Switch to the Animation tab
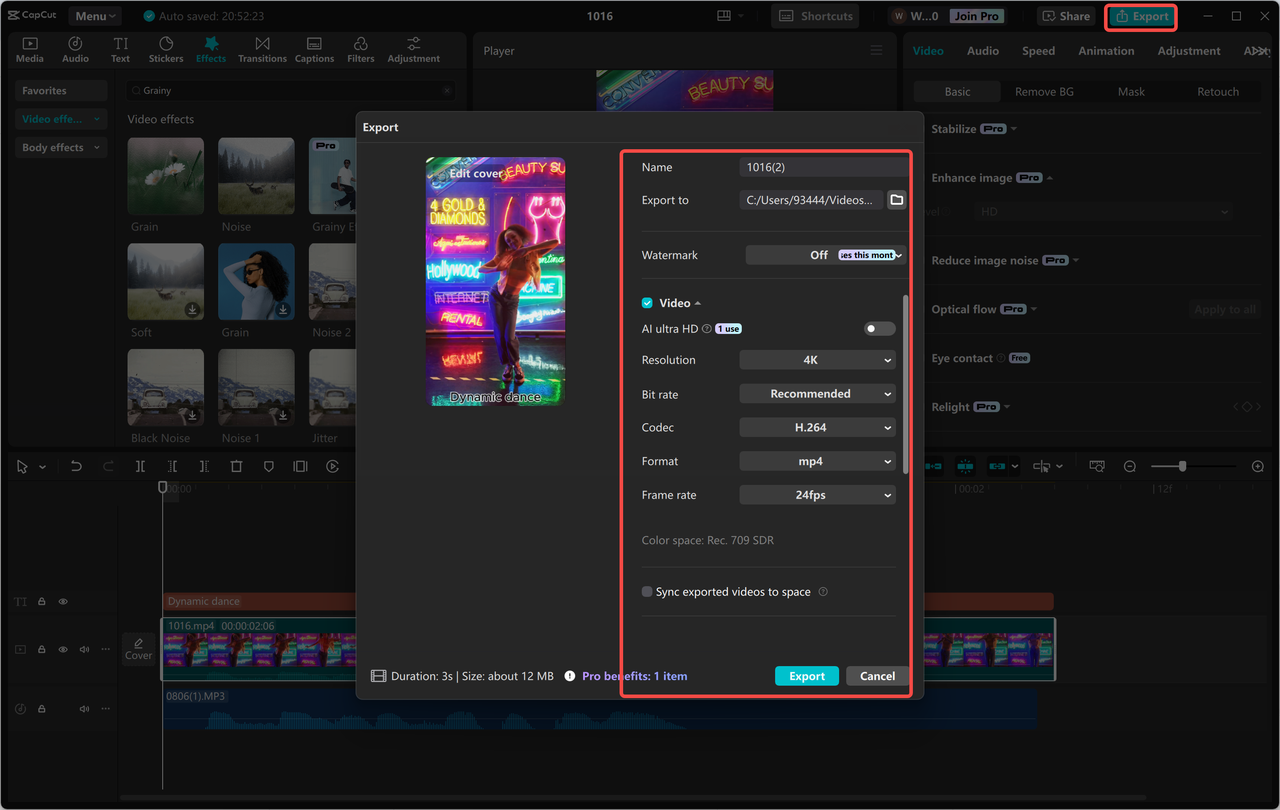 click(x=1105, y=50)
